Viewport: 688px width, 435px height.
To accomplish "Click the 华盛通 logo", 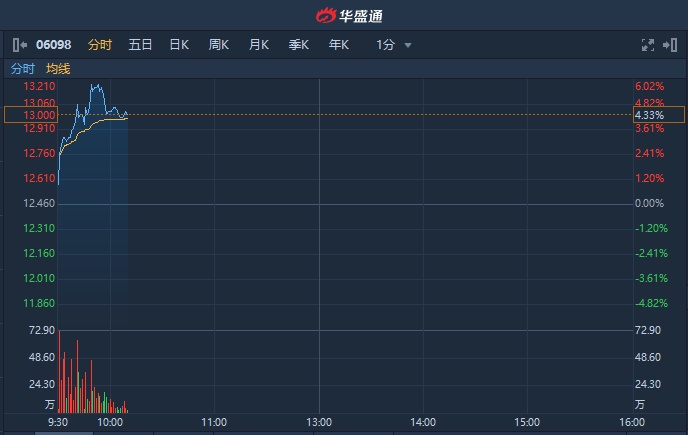I will point(349,16).
